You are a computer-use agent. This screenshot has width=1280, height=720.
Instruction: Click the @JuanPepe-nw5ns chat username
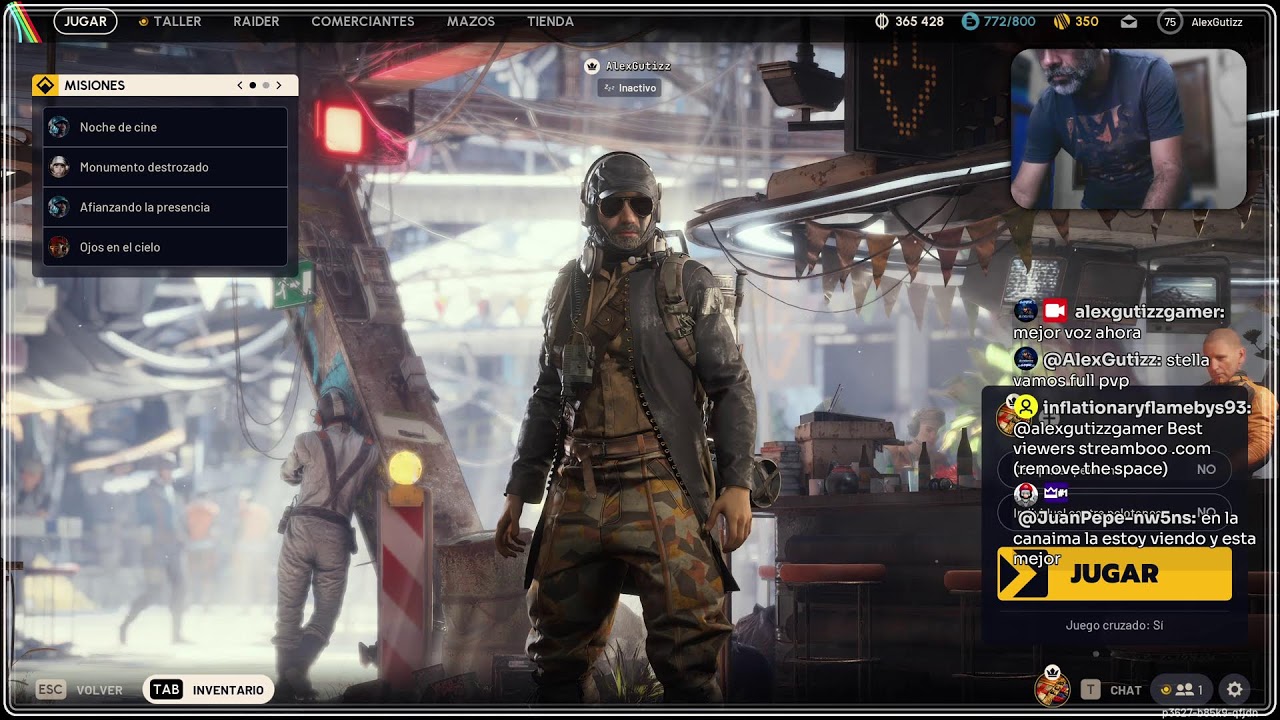pyautogui.click(x=1107, y=518)
